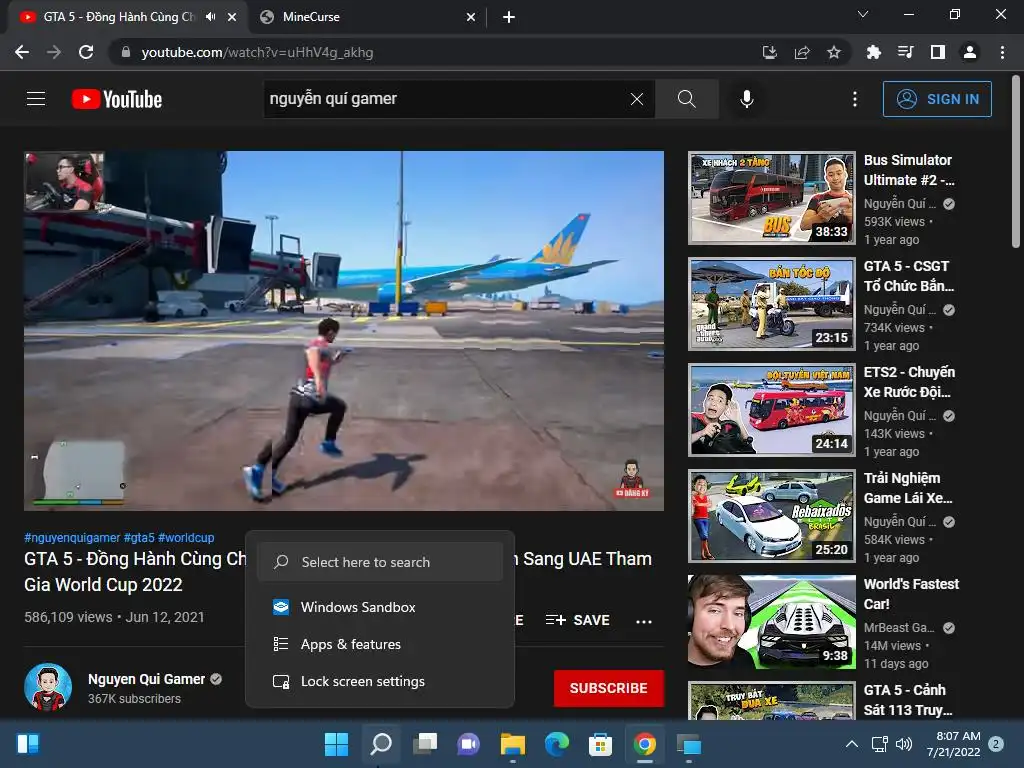Open the media control icon in Chrome toolbar
Screen dimensions: 1024x768
906,52
